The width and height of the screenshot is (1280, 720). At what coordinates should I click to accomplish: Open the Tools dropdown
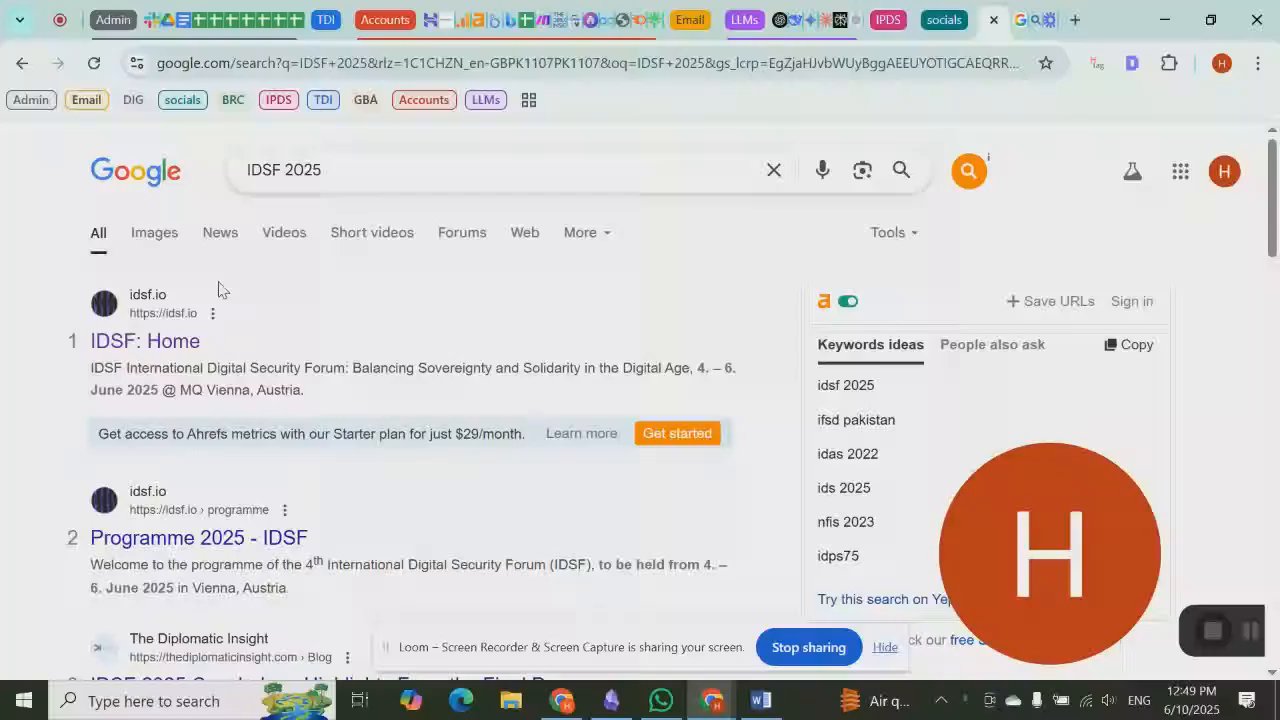coord(894,232)
